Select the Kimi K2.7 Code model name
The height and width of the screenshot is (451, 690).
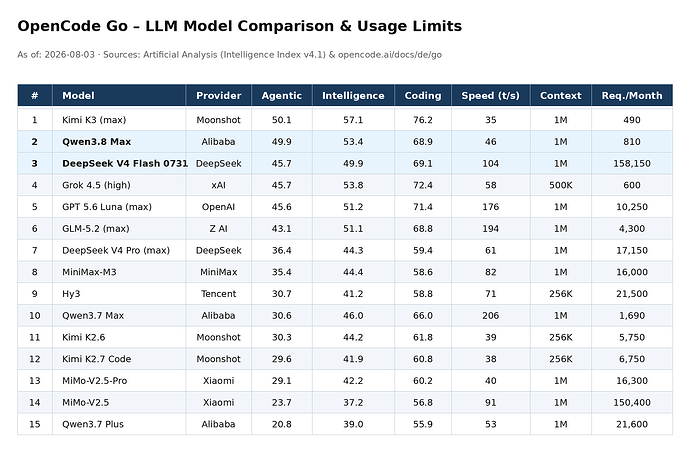click(x=96, y=359)
